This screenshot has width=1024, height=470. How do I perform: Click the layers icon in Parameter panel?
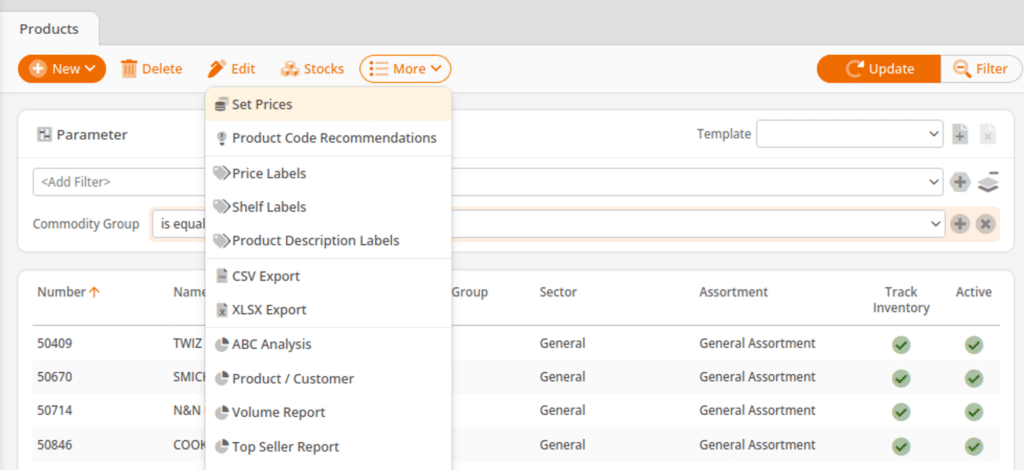[x=987, y=181]
